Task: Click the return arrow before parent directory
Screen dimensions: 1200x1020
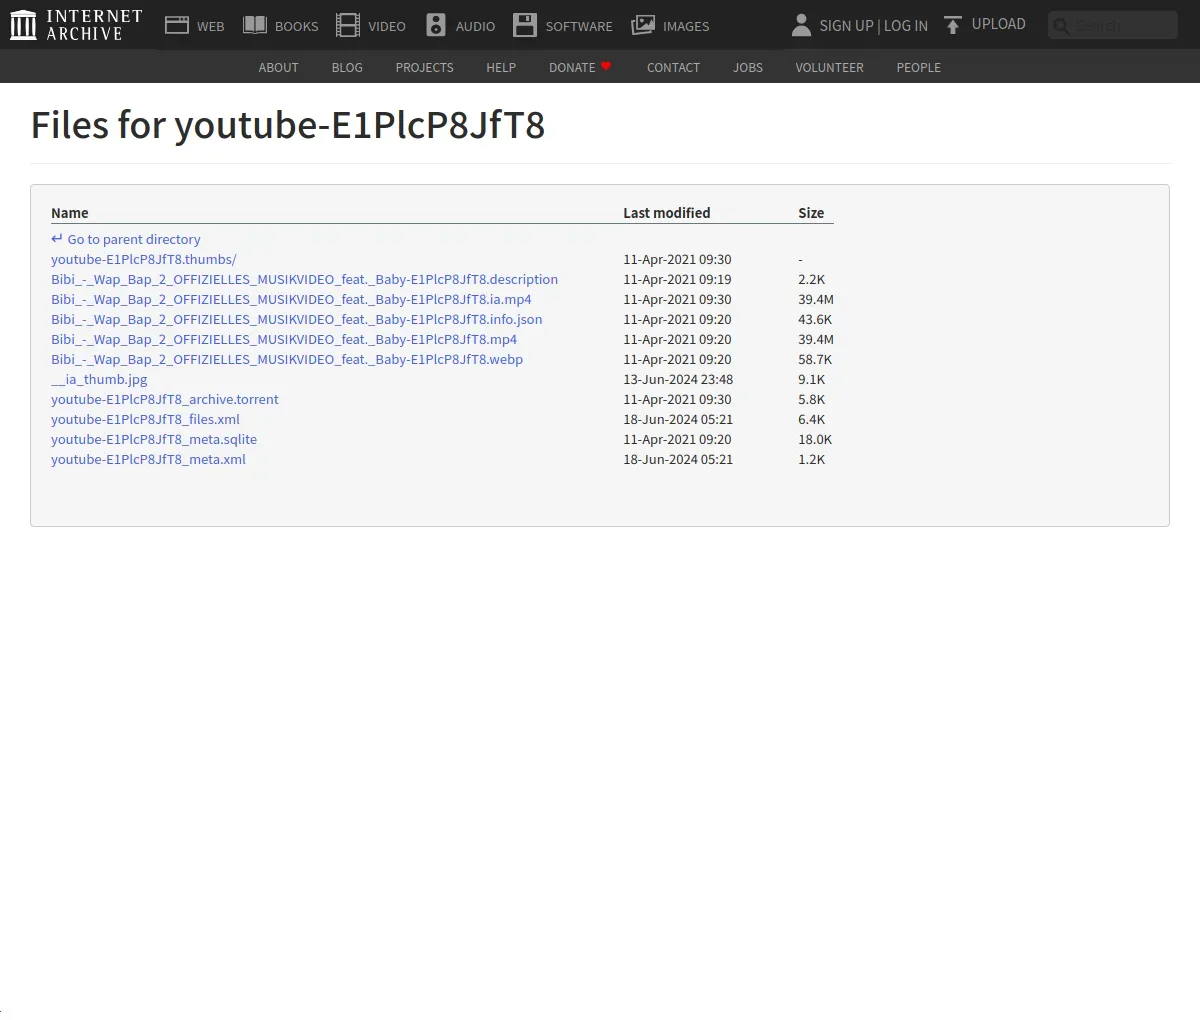Action: point(57,239)
